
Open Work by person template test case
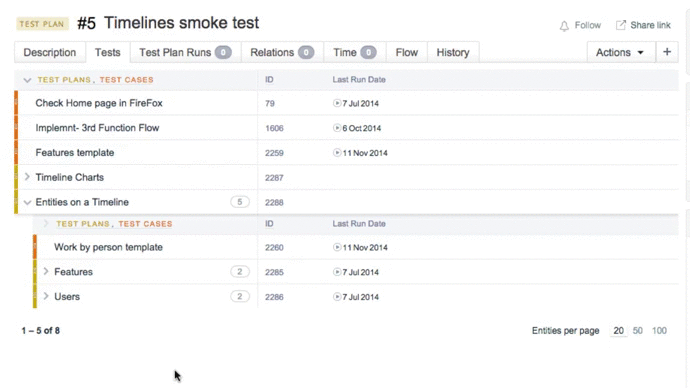(108, 247)
